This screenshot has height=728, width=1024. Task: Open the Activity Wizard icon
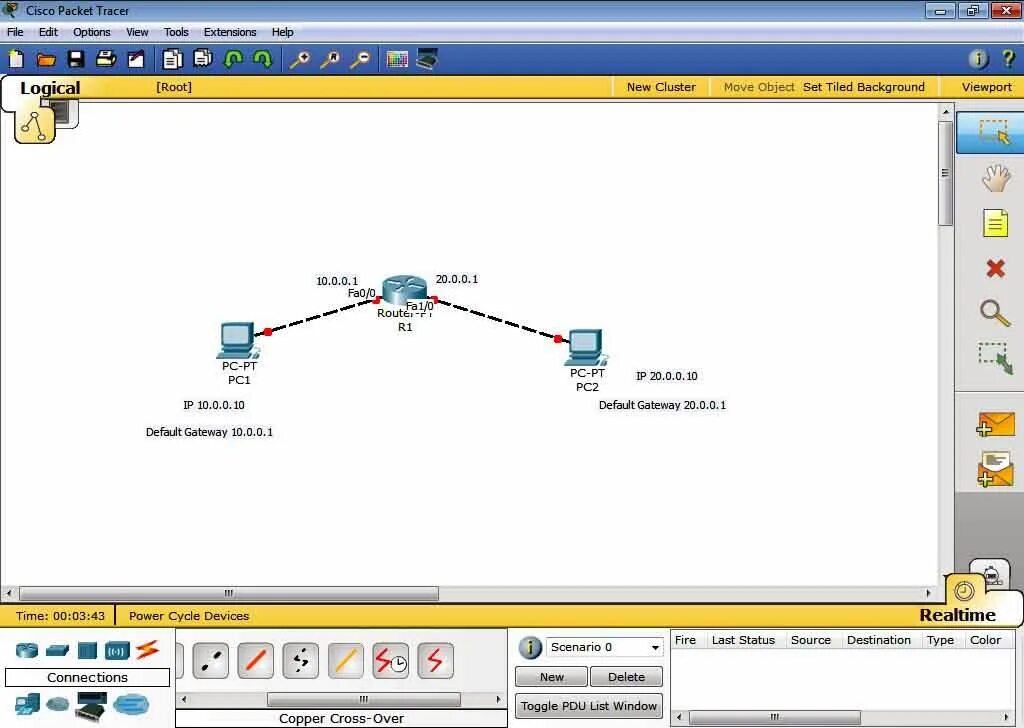pyautogui.click(x=136, y=59)
